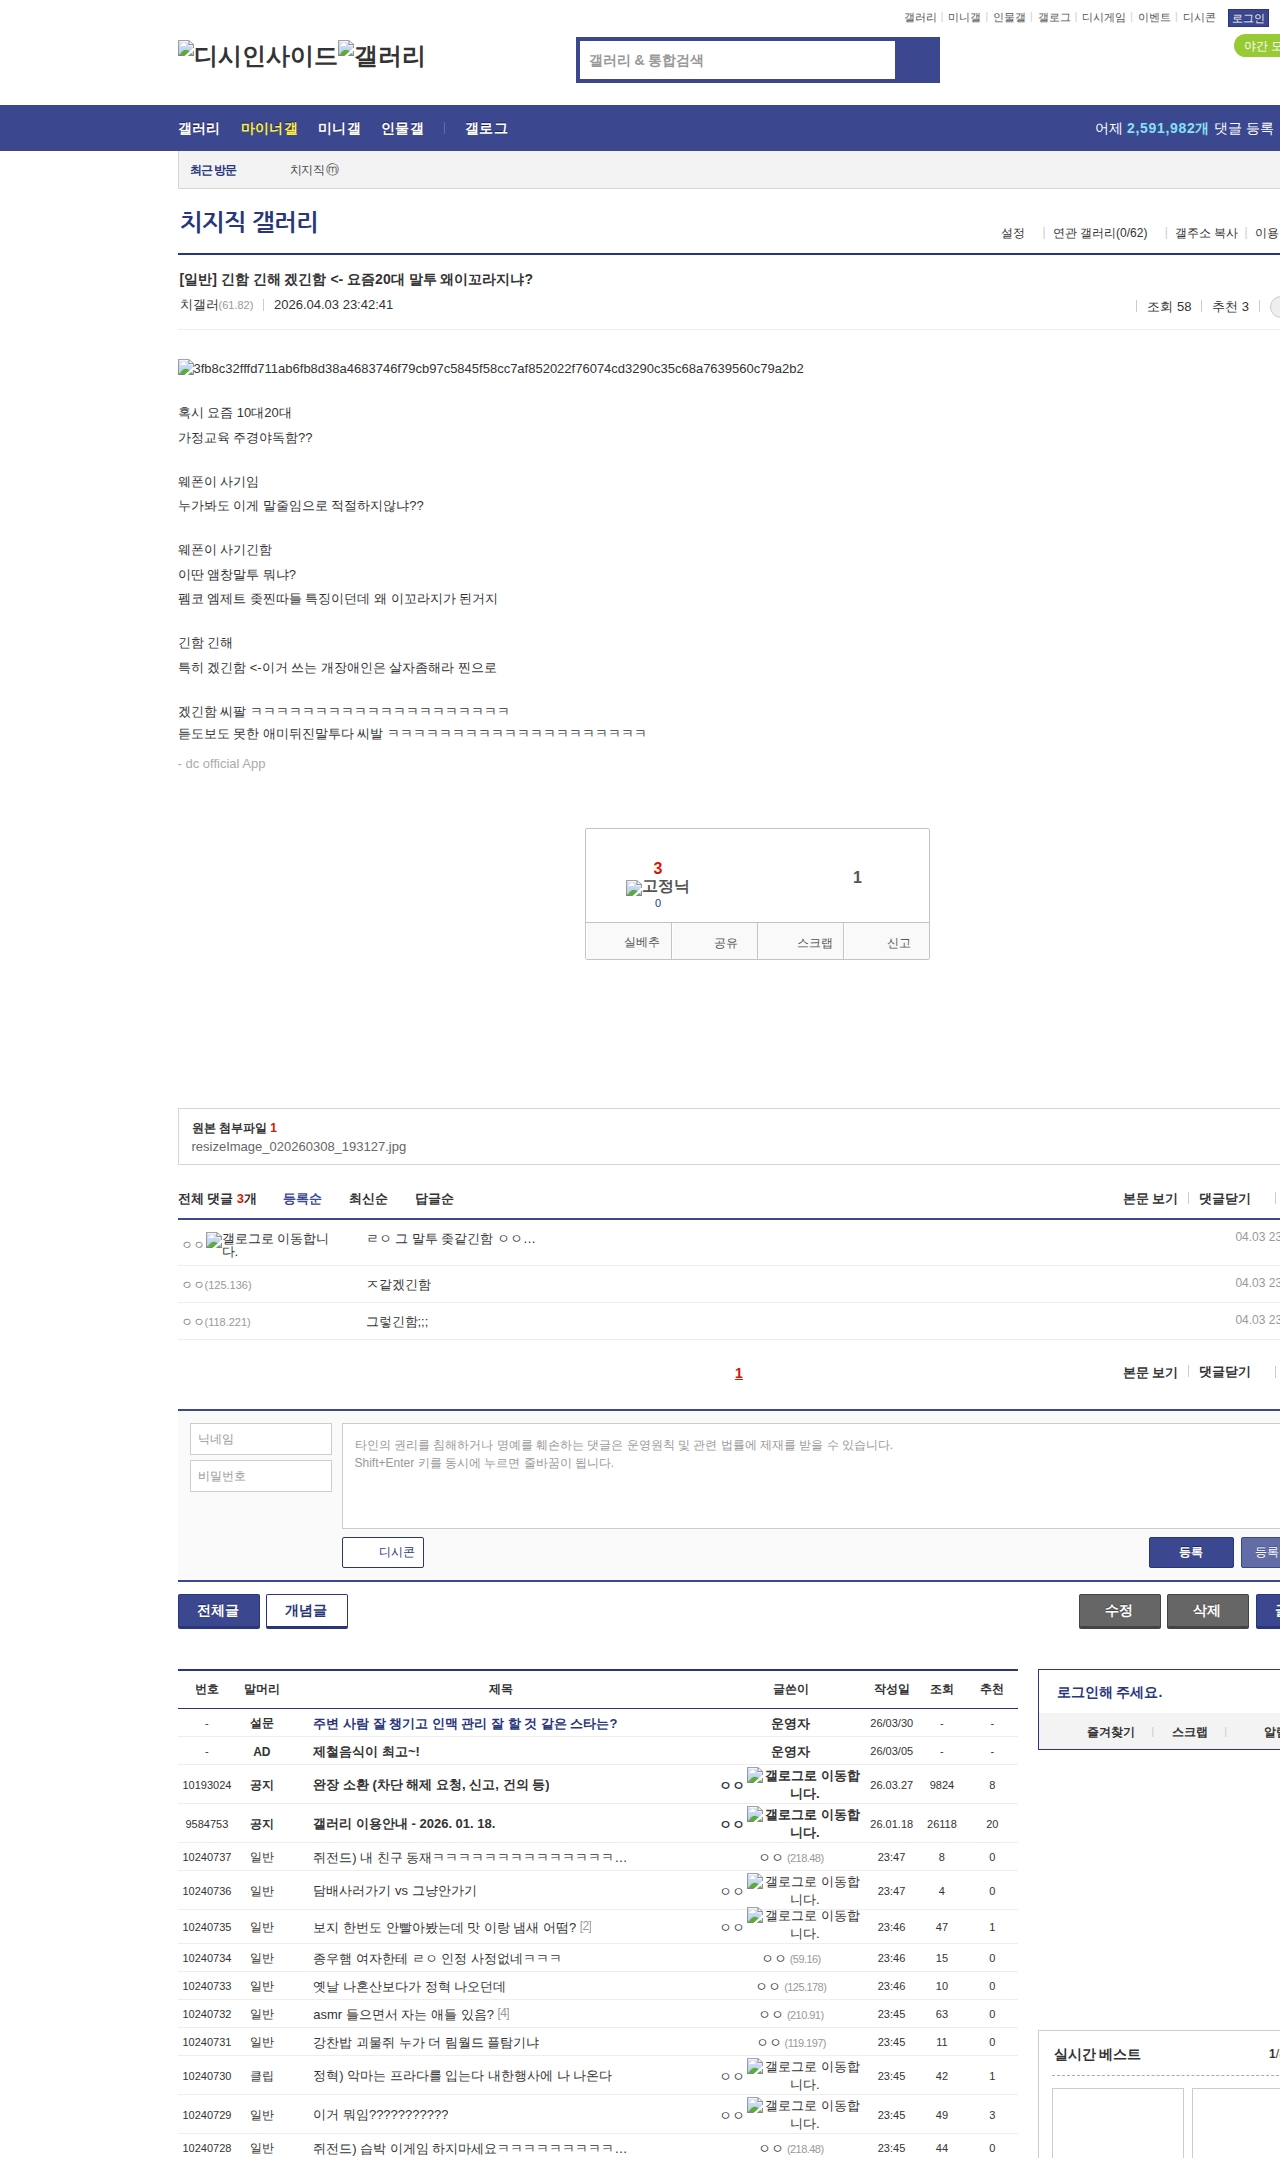Open the AD post 제철음식이 최고~!
The width and height of the screenshot is (1280, 2158).
(366, 1751)
